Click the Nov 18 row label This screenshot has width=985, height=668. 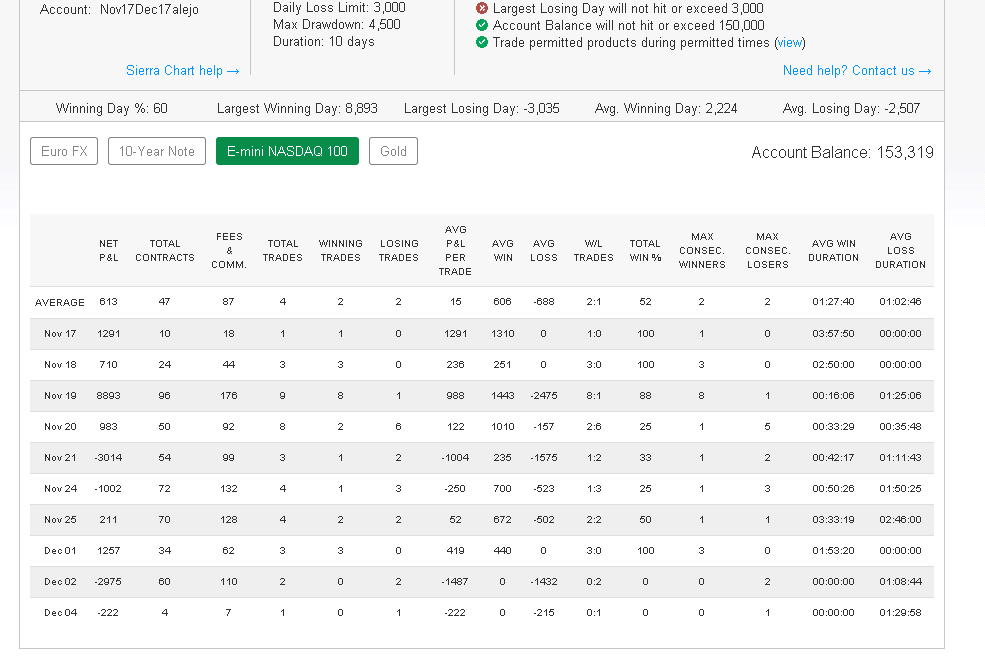(60, 364)
